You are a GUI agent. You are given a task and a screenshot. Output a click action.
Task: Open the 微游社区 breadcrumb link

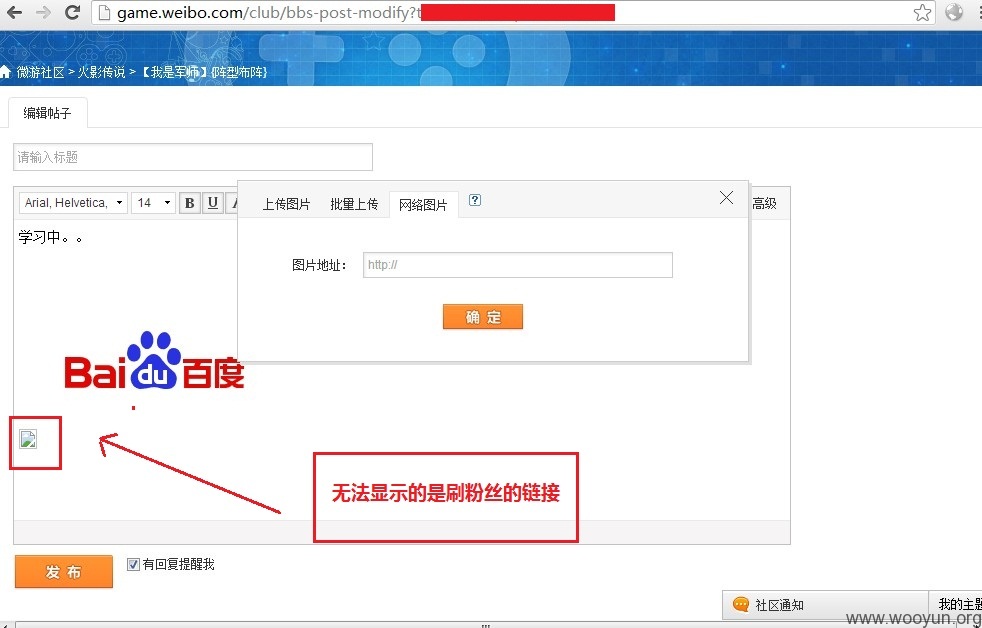click(41, 72)
